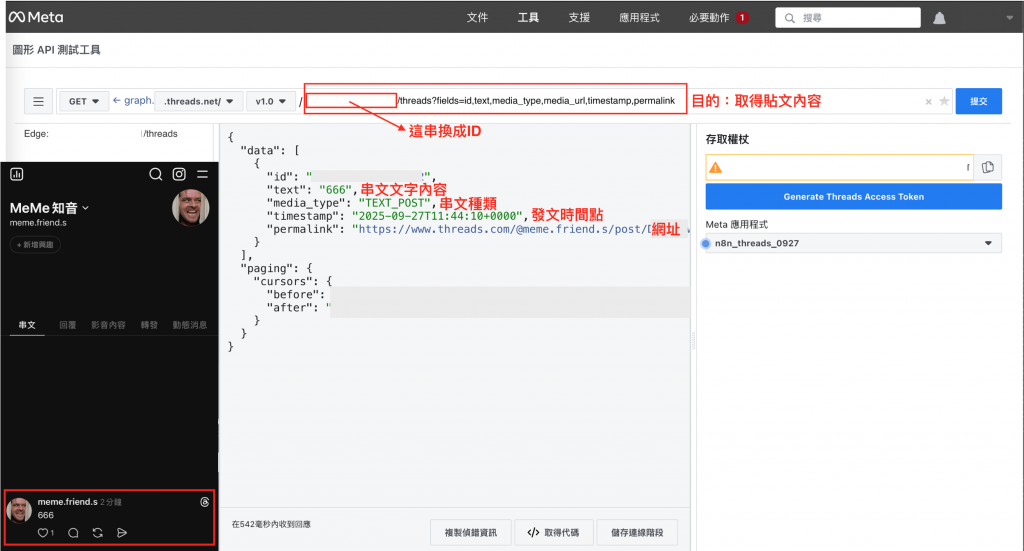1024x551 pixels.
Task: Click the 取得代碼 button
Action: click(554, 533)
